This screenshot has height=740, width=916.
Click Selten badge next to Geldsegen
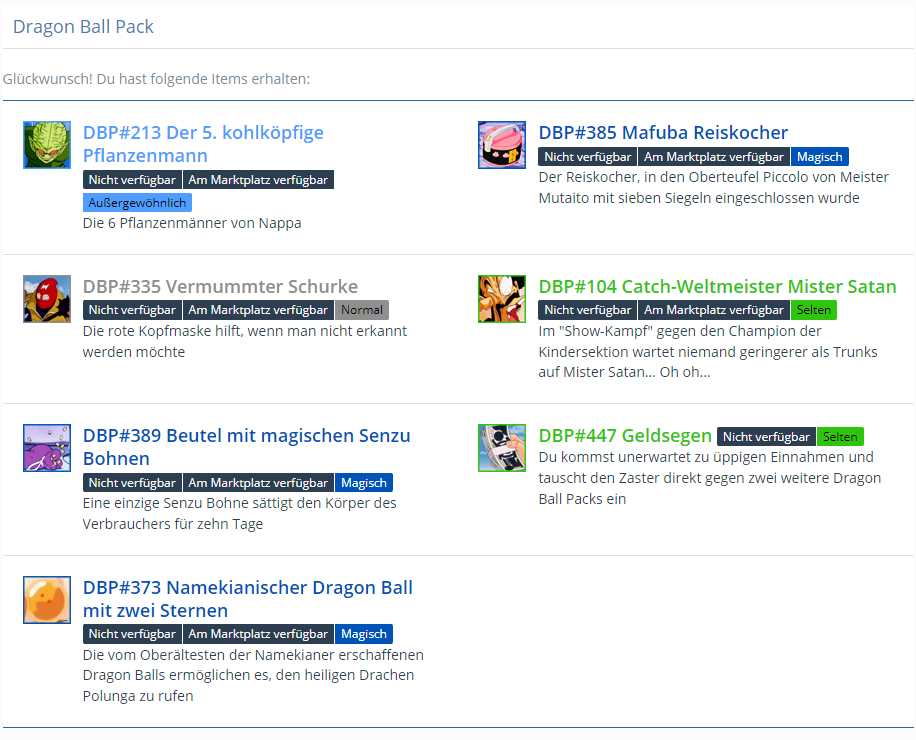[840, 437]
